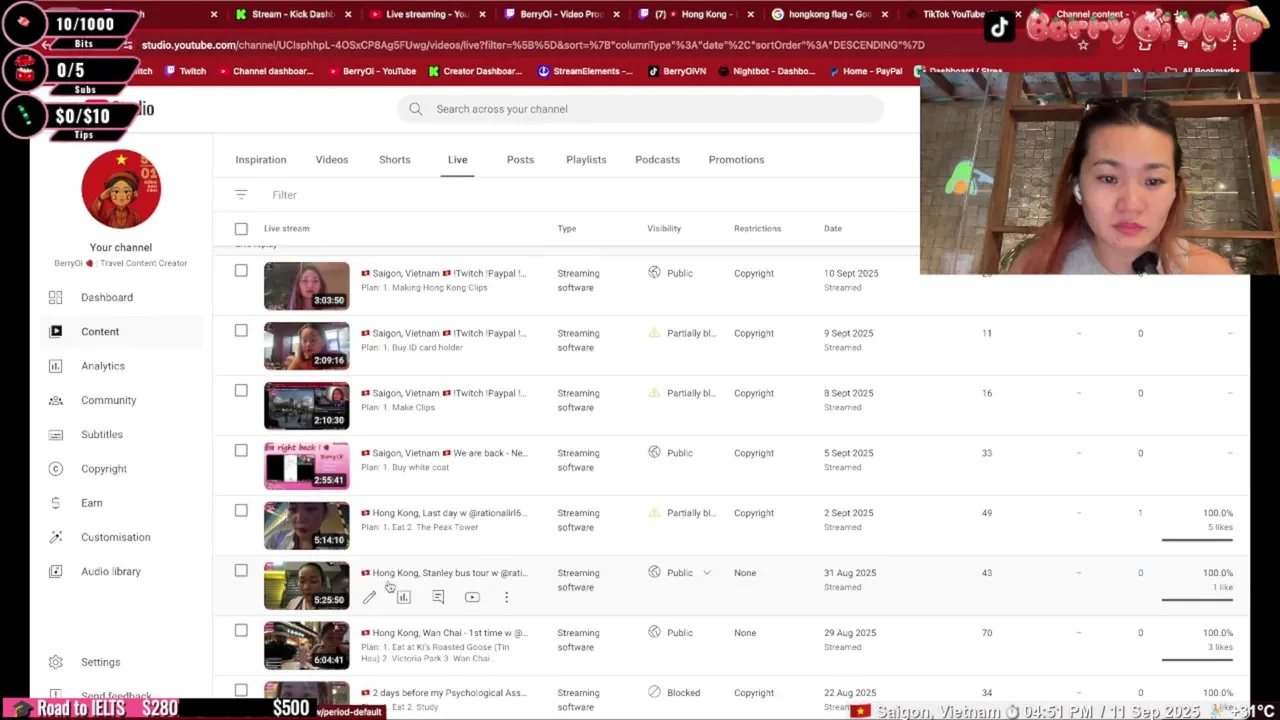This screenshot has height=720, width=1280.
Task: Click the browser address bar URL
Action: (x=533, y=45)
